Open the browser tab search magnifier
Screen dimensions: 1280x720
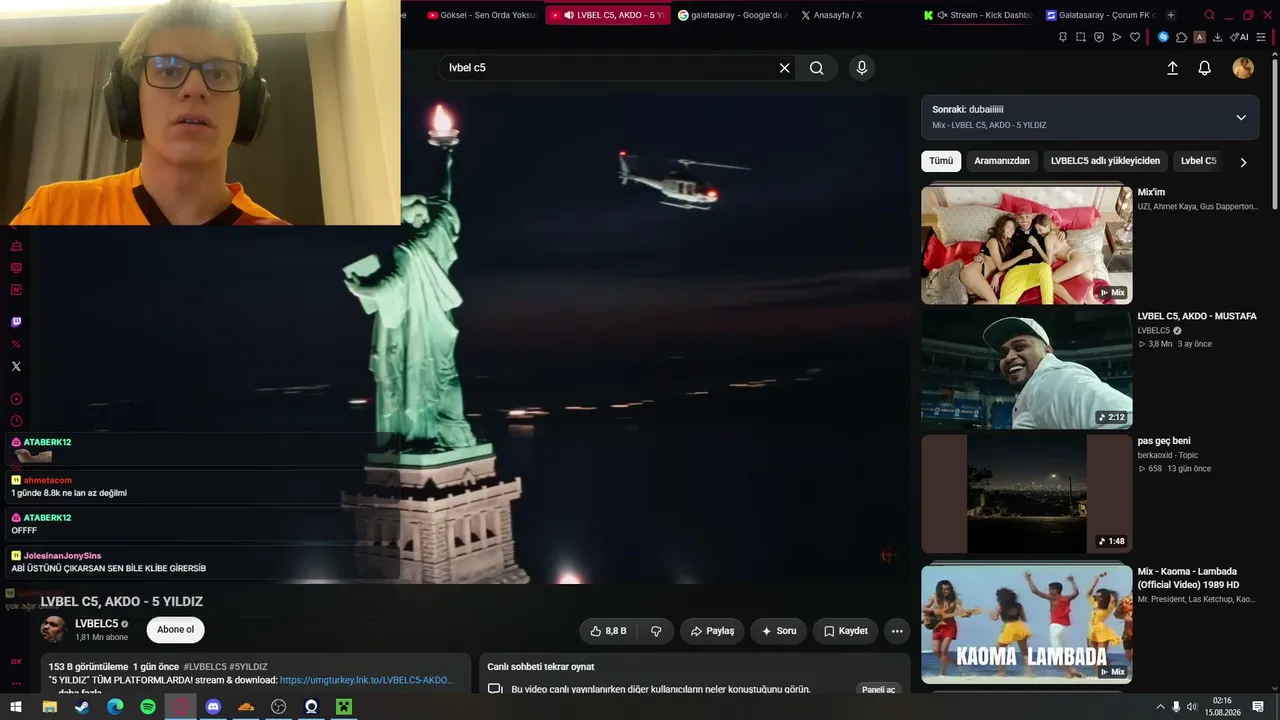tap(1209, 15)
